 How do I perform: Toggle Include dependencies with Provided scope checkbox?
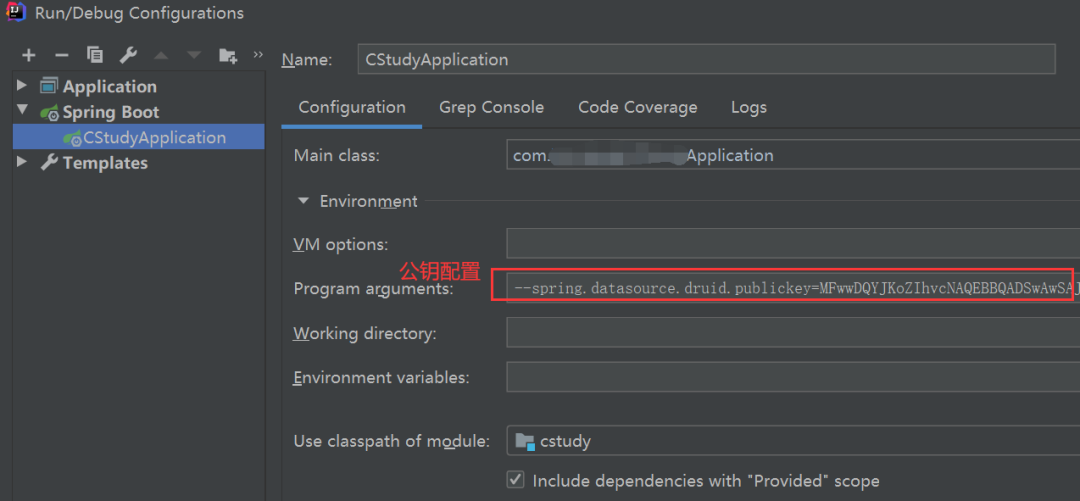[x=516, y=480]
